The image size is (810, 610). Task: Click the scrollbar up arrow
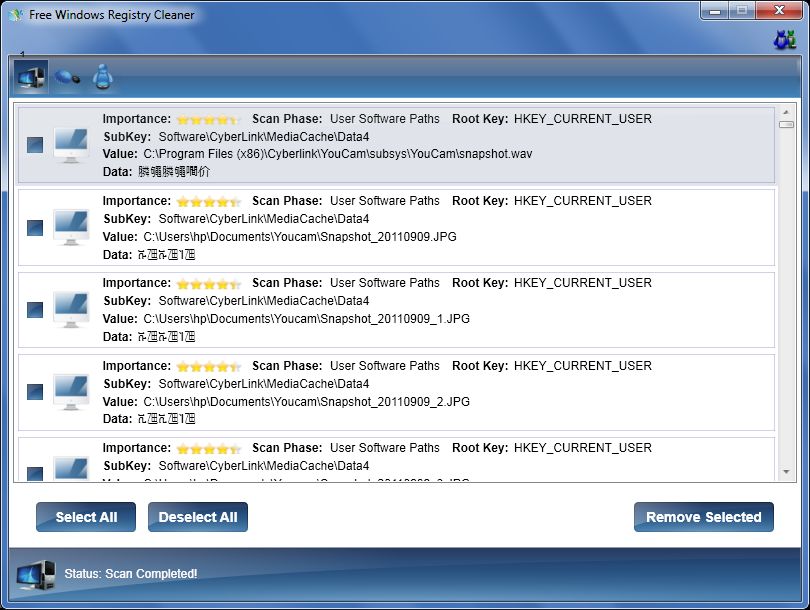click(786, 112)
